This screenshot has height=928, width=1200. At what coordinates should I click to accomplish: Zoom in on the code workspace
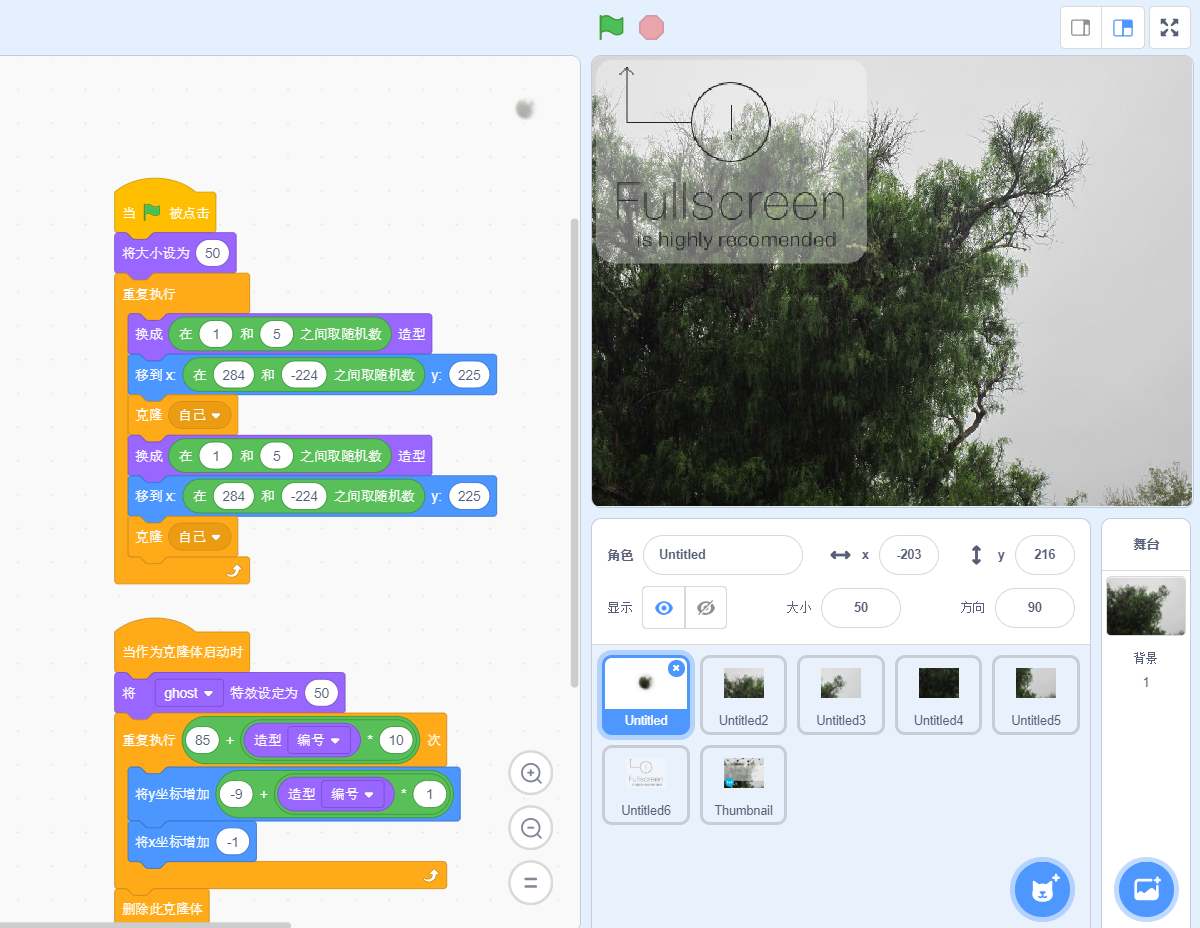[x=531, y=773]
